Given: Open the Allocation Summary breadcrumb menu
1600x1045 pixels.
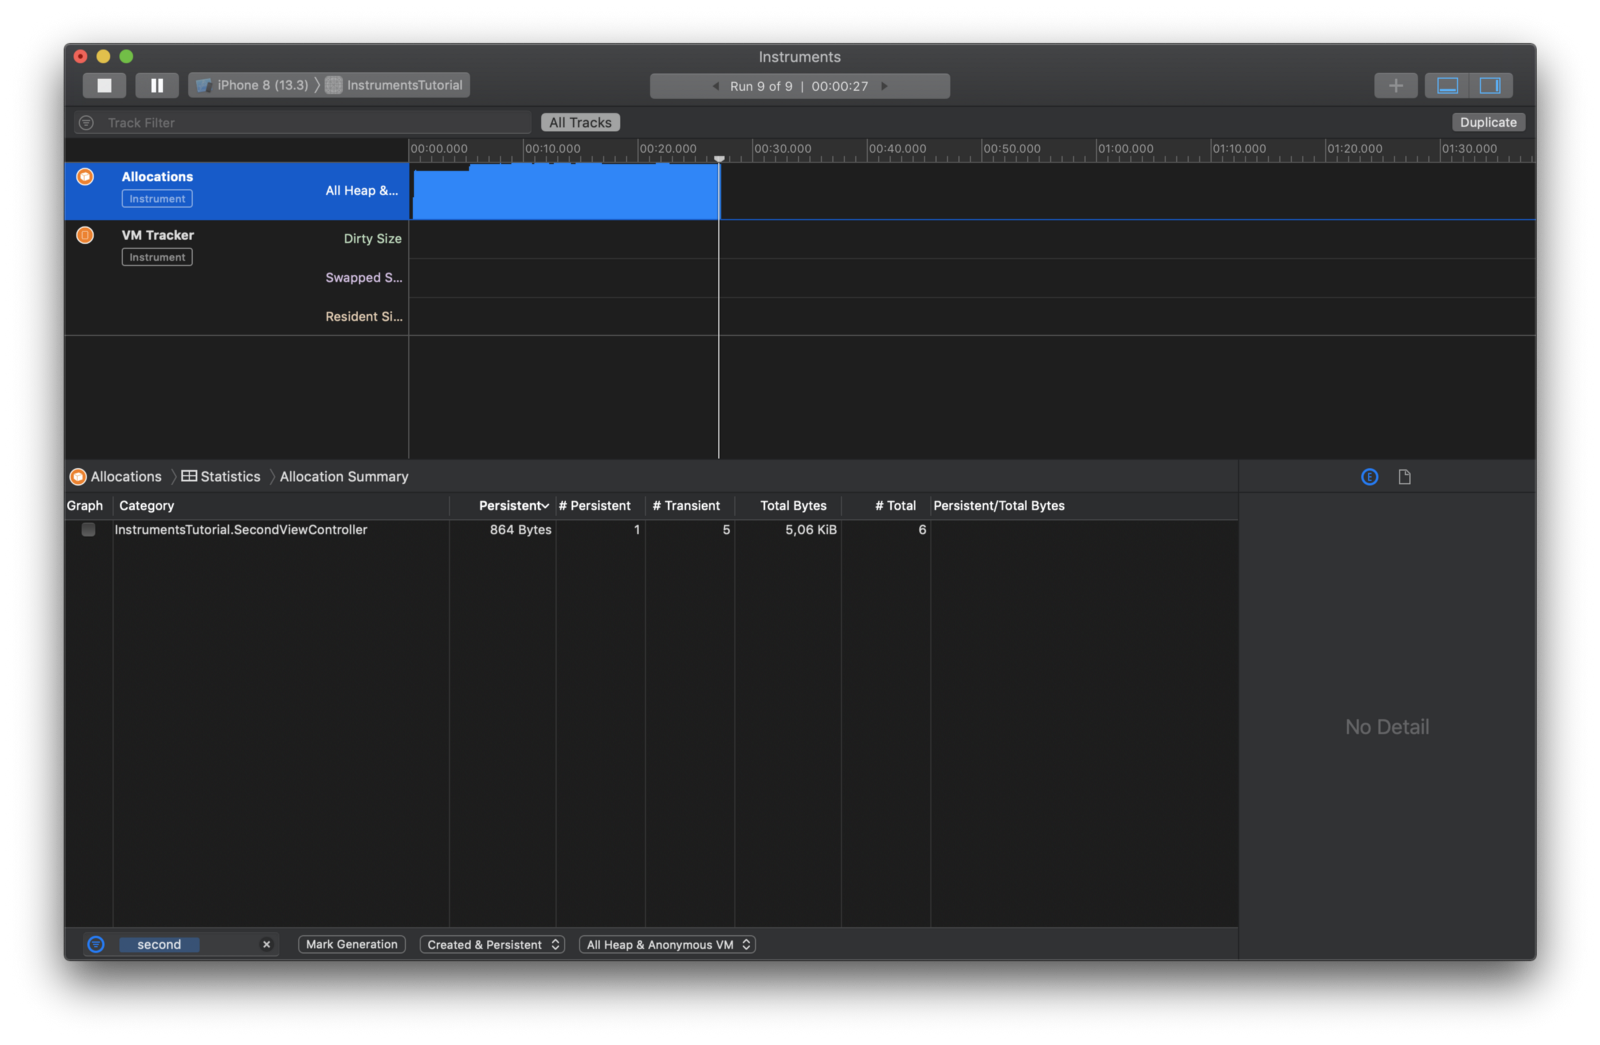Looking at the screenshot, I should [344, 477].
